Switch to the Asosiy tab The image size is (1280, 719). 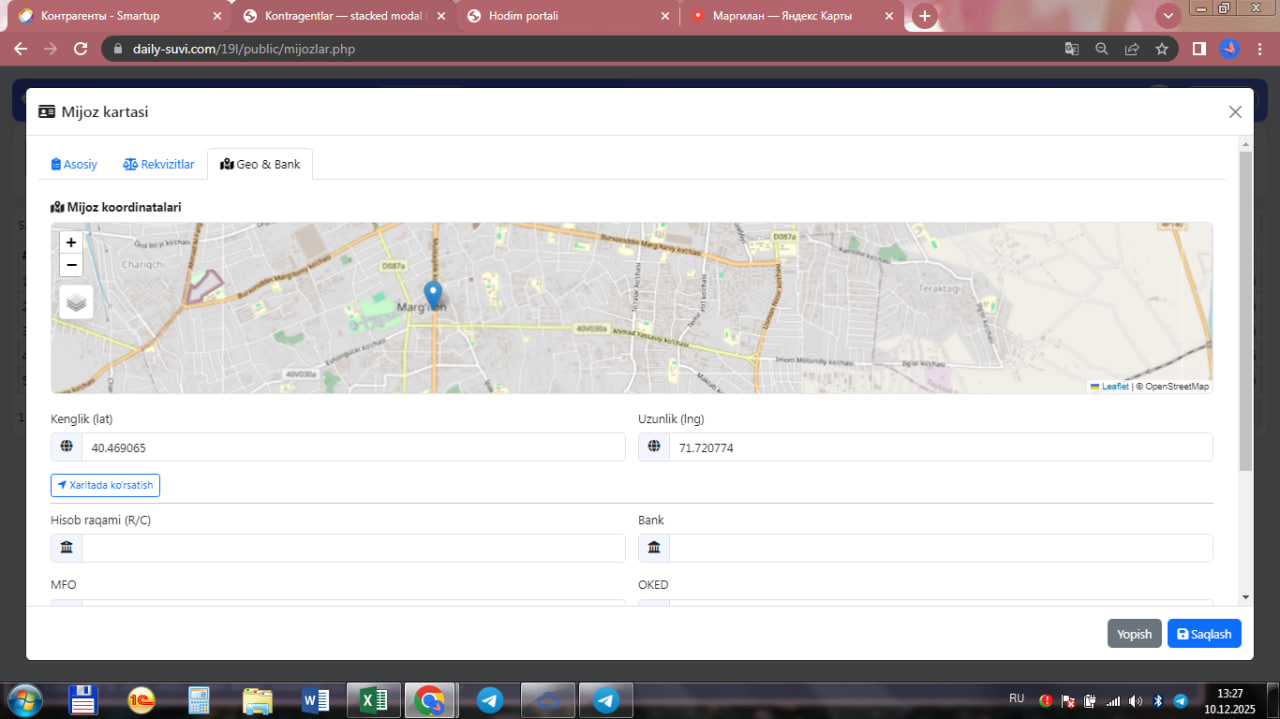pos(74,164)
